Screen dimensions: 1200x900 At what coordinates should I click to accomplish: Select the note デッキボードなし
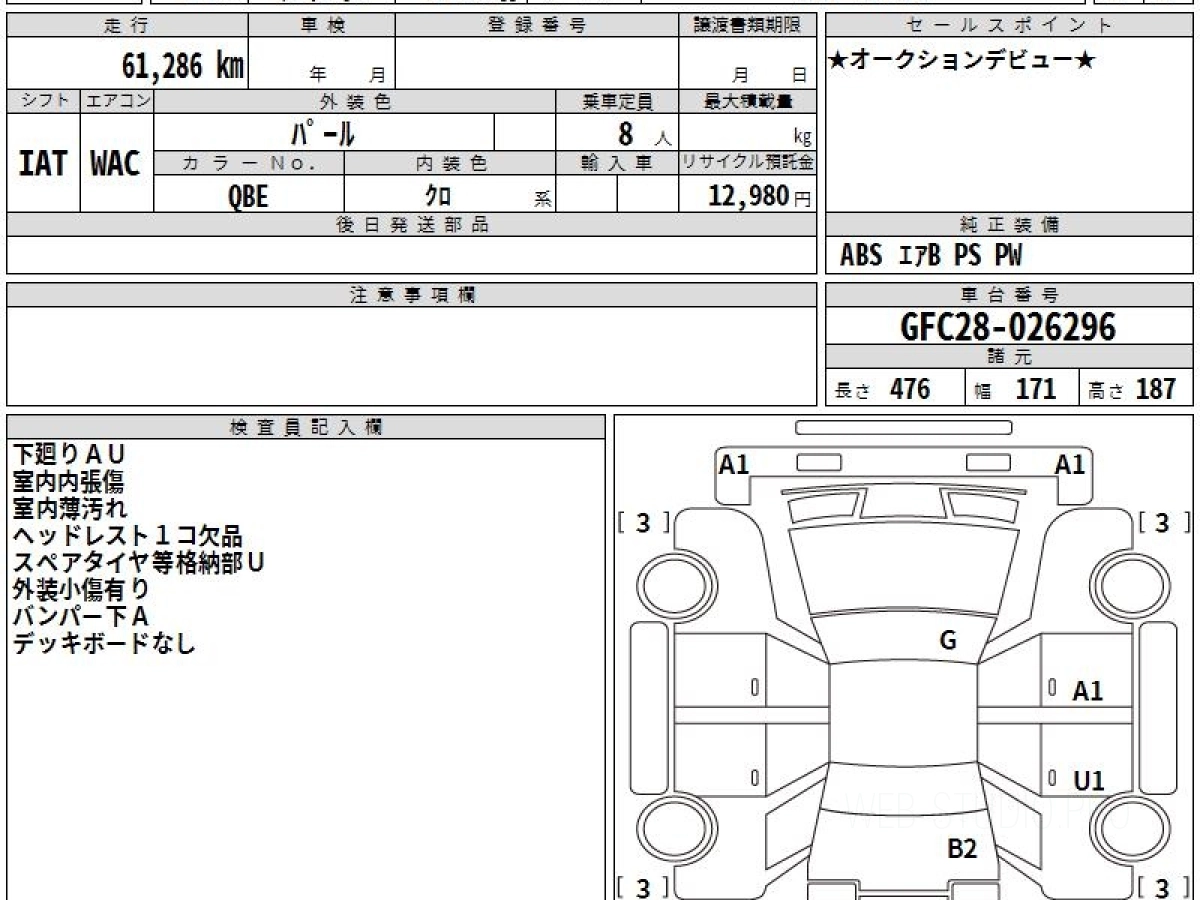point(104,644)
